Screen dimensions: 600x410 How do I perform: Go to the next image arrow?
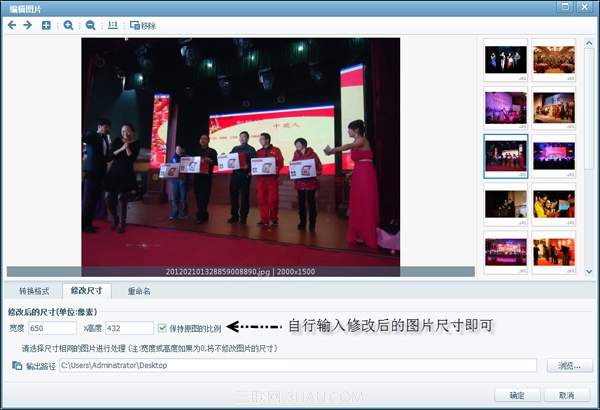tap(28, 25)
